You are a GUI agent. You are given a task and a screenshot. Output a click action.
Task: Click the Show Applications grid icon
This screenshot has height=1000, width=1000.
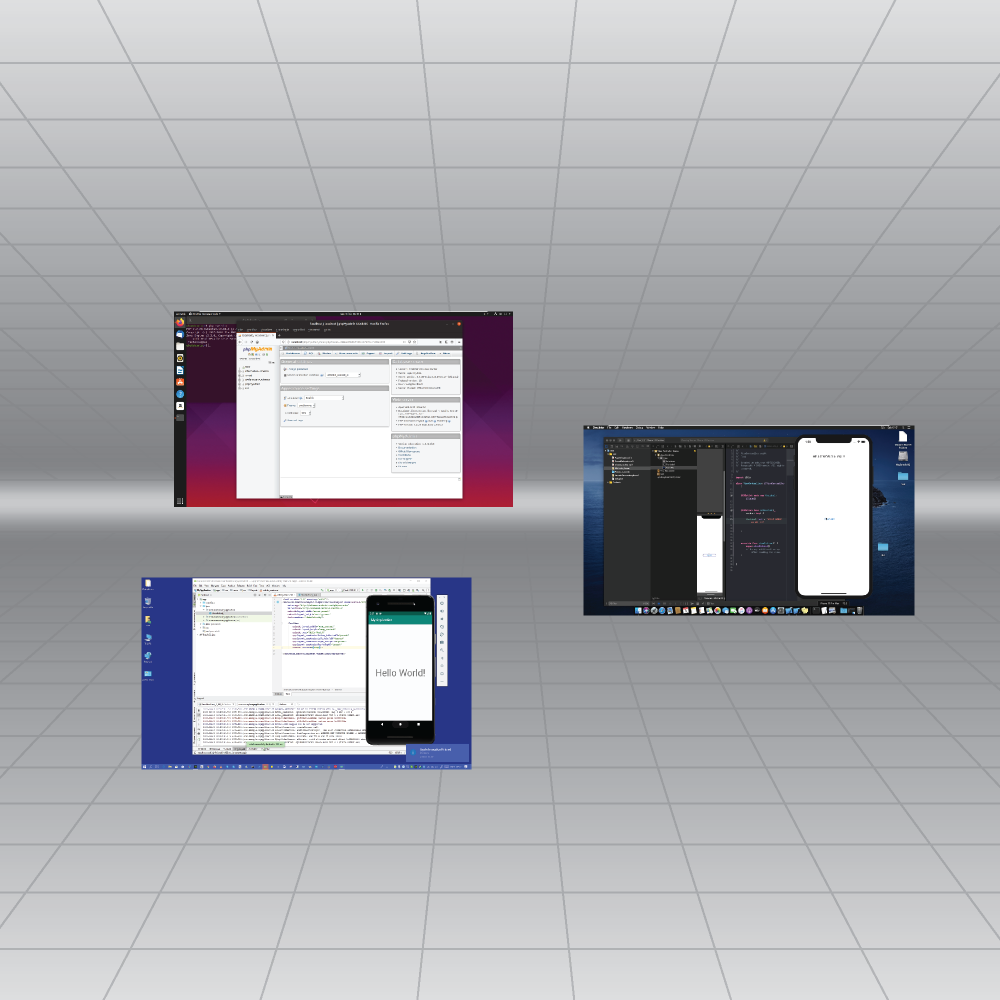[180, 500]
